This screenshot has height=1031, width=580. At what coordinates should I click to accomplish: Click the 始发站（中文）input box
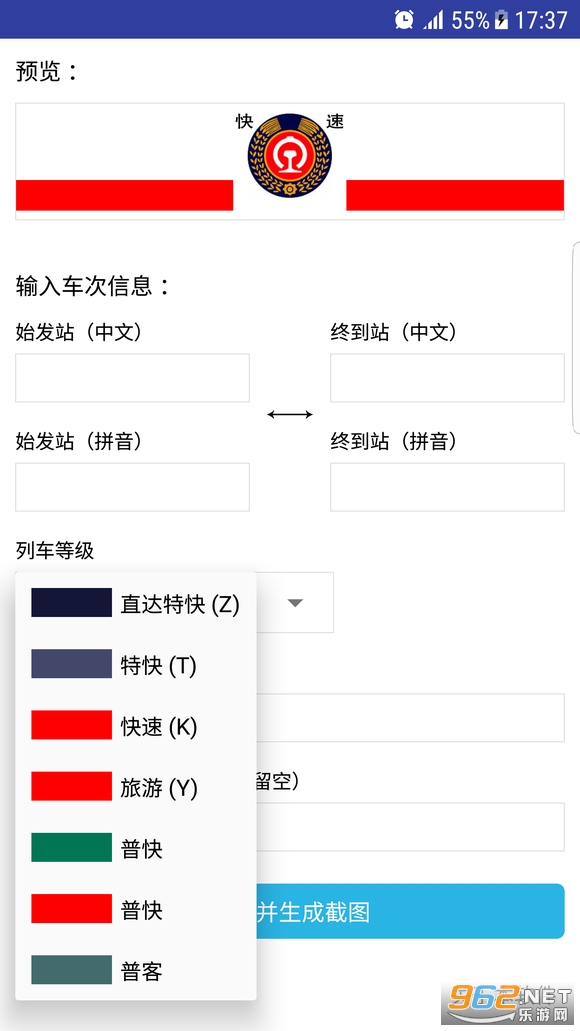tap(132, 378)
